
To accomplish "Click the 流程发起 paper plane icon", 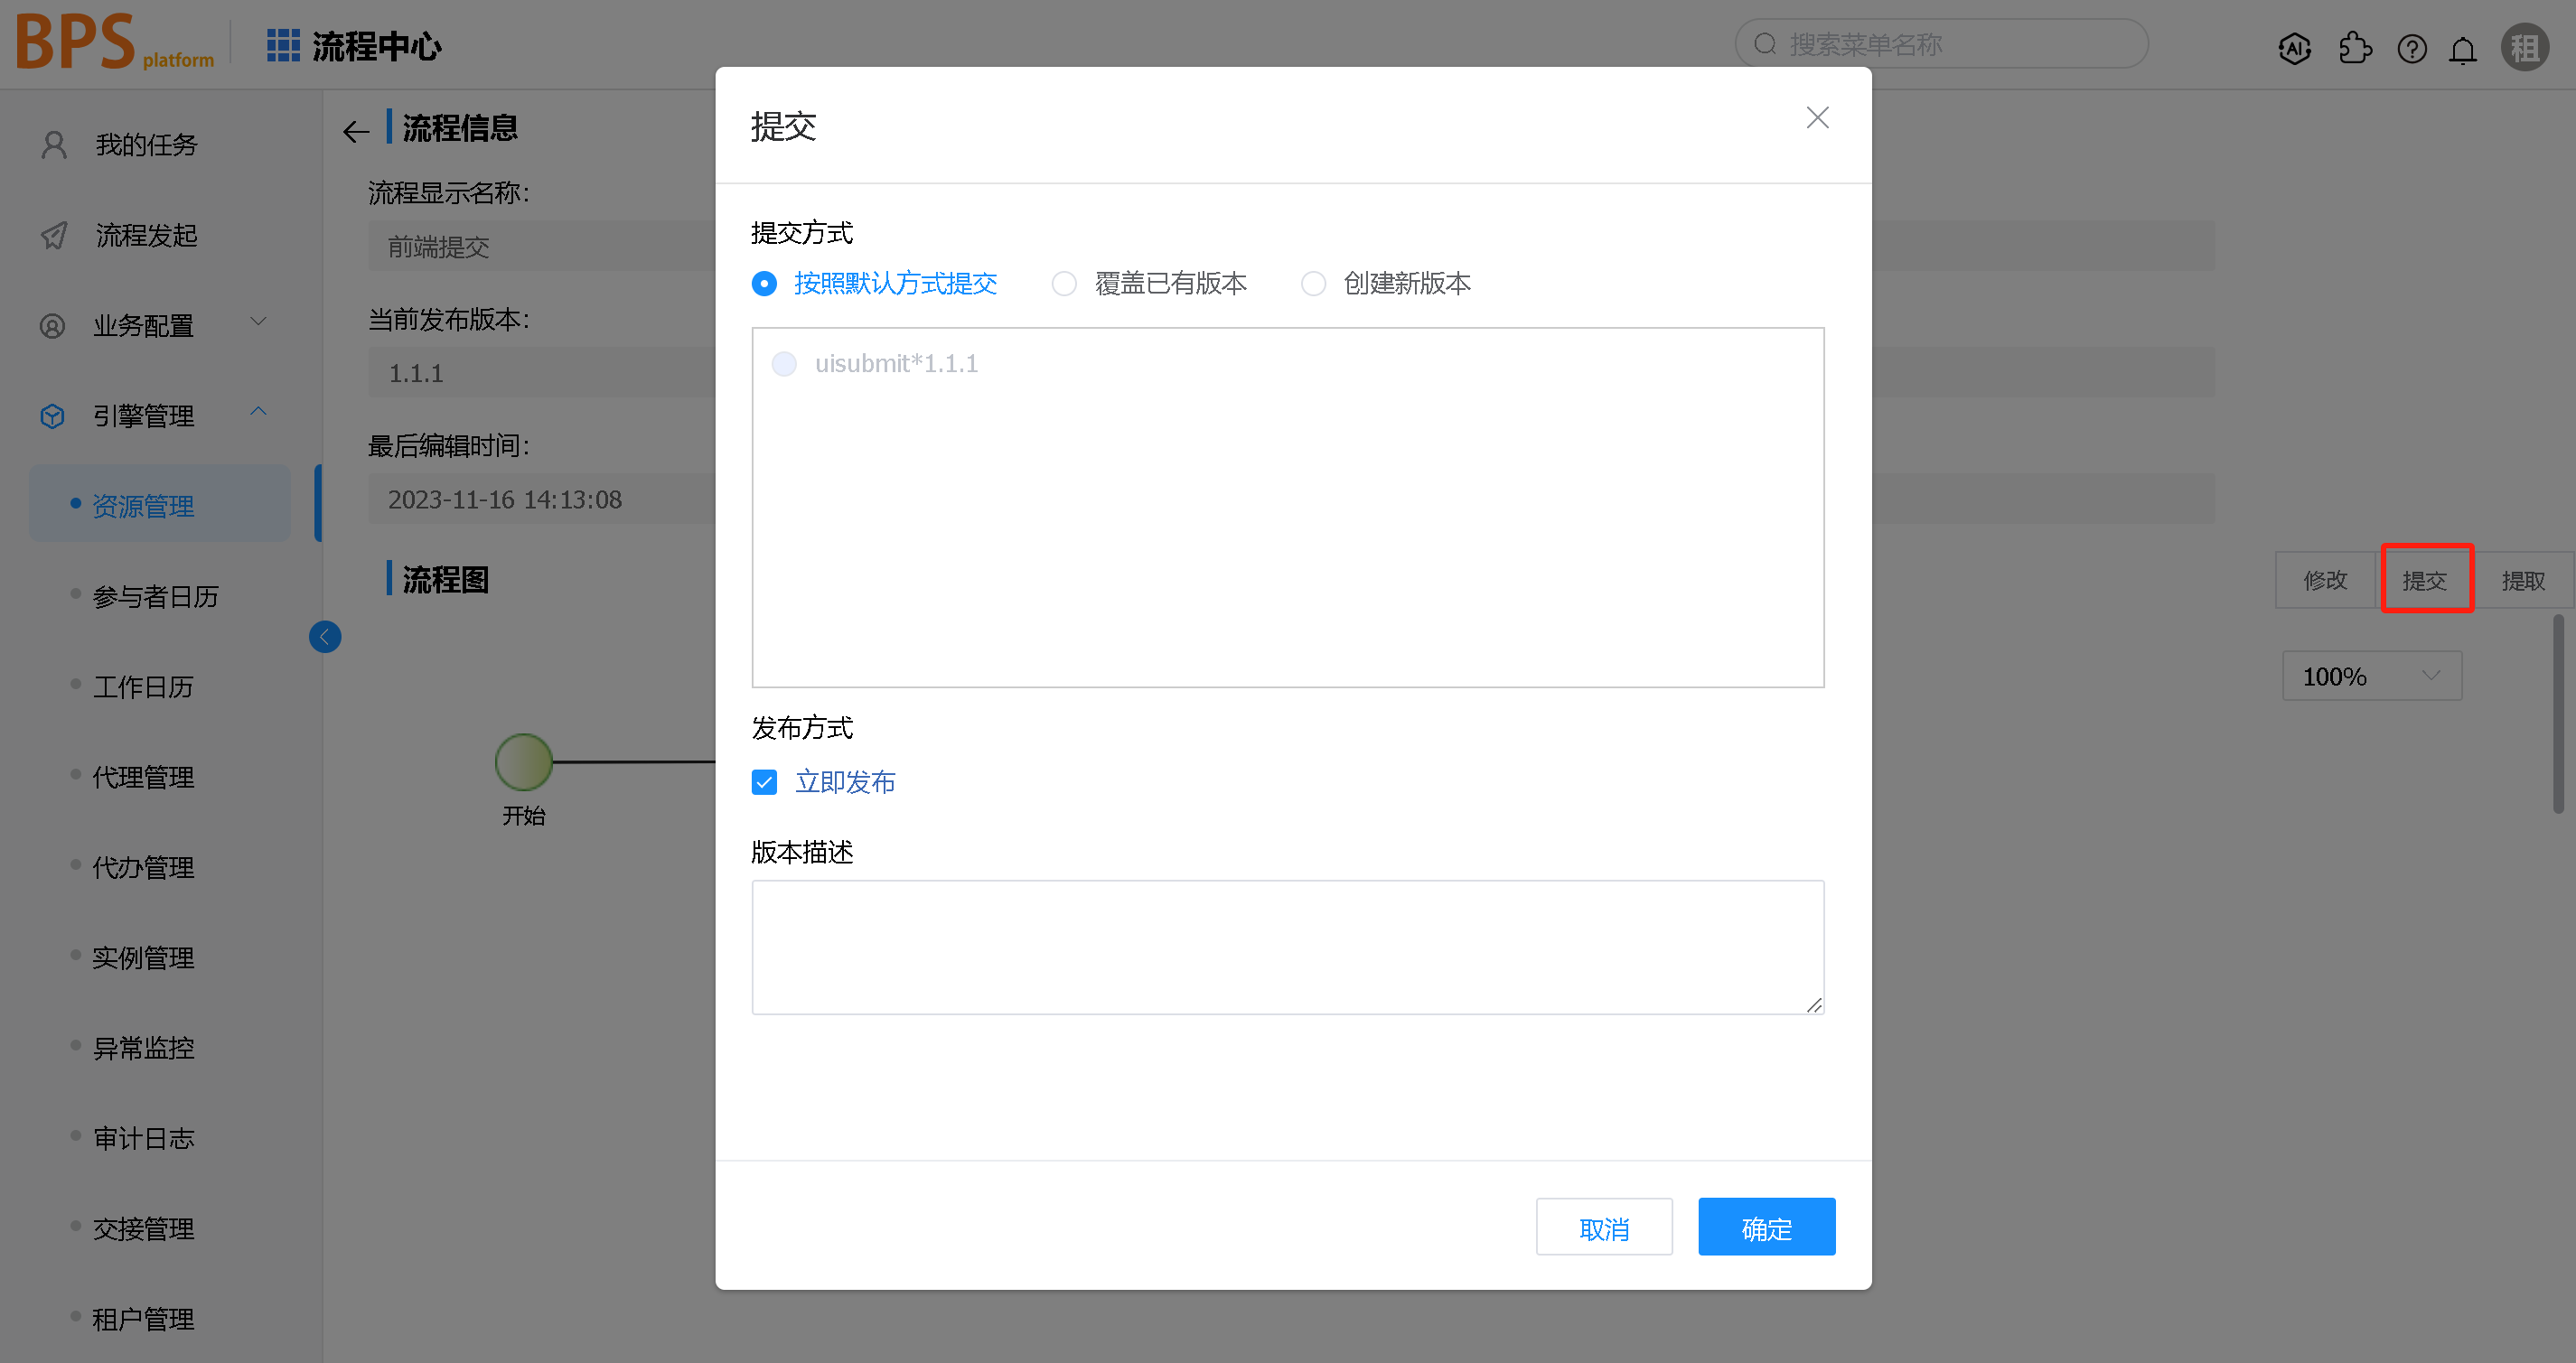I will (52, 235).
